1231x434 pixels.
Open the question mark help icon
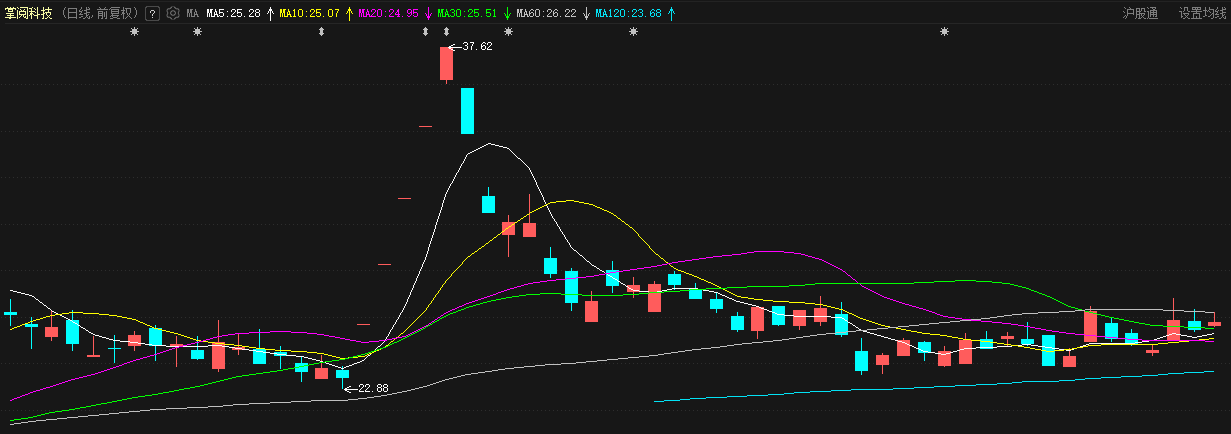coord(152,13)
